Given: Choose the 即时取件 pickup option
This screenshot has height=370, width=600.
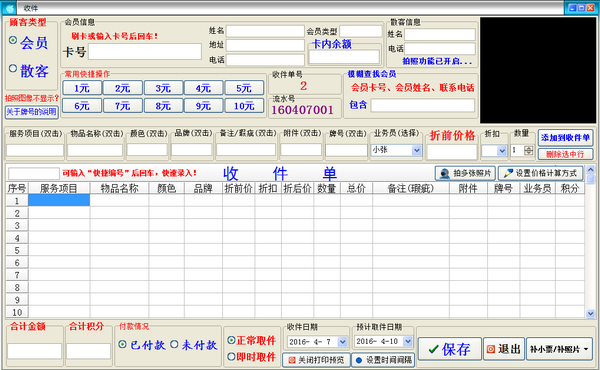Looking at the screenshot, I should [x=231, y=357].
